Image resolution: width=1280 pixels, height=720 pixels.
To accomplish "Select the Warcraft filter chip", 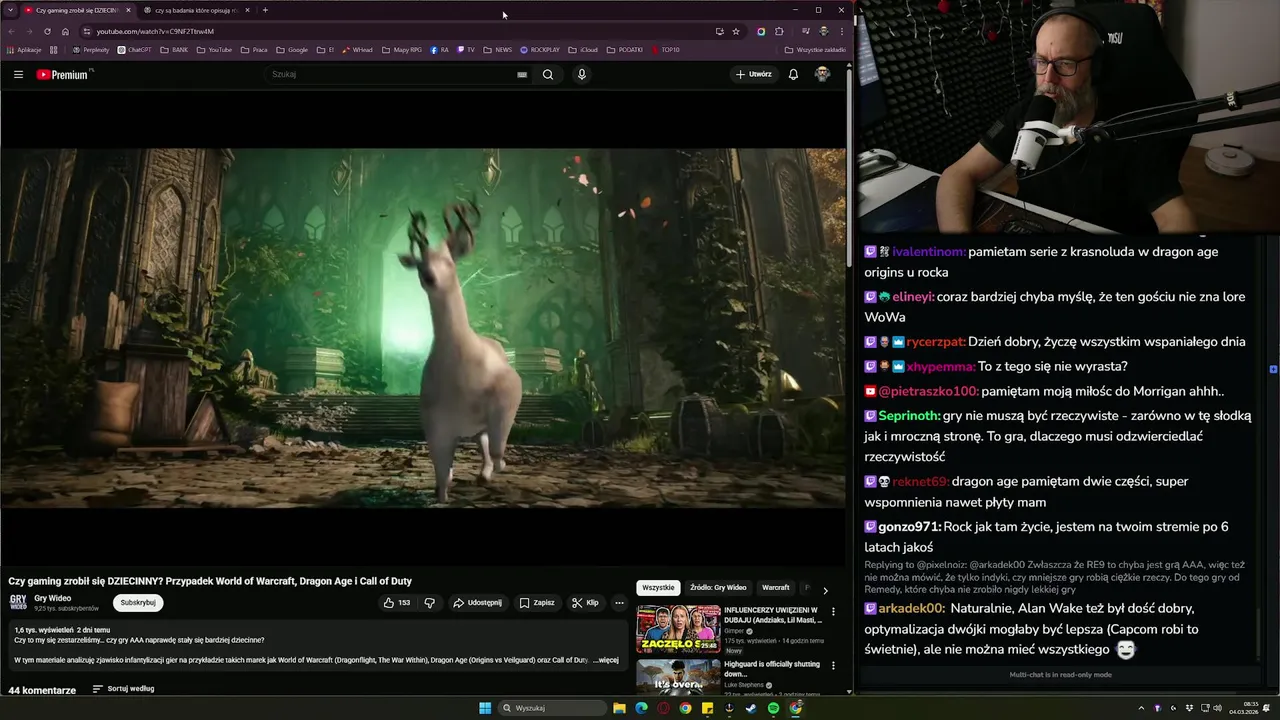I will [775, 588].
